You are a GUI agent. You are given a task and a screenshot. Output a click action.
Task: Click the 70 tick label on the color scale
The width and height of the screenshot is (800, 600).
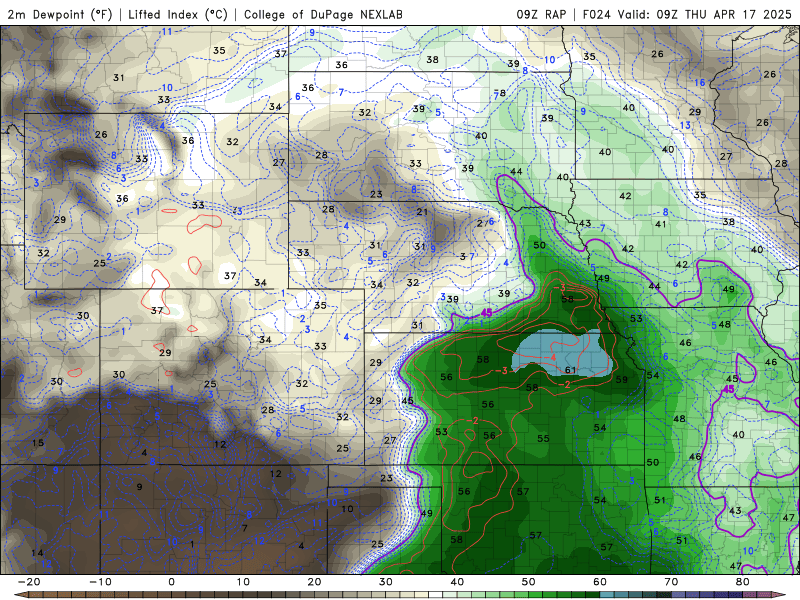671,582
